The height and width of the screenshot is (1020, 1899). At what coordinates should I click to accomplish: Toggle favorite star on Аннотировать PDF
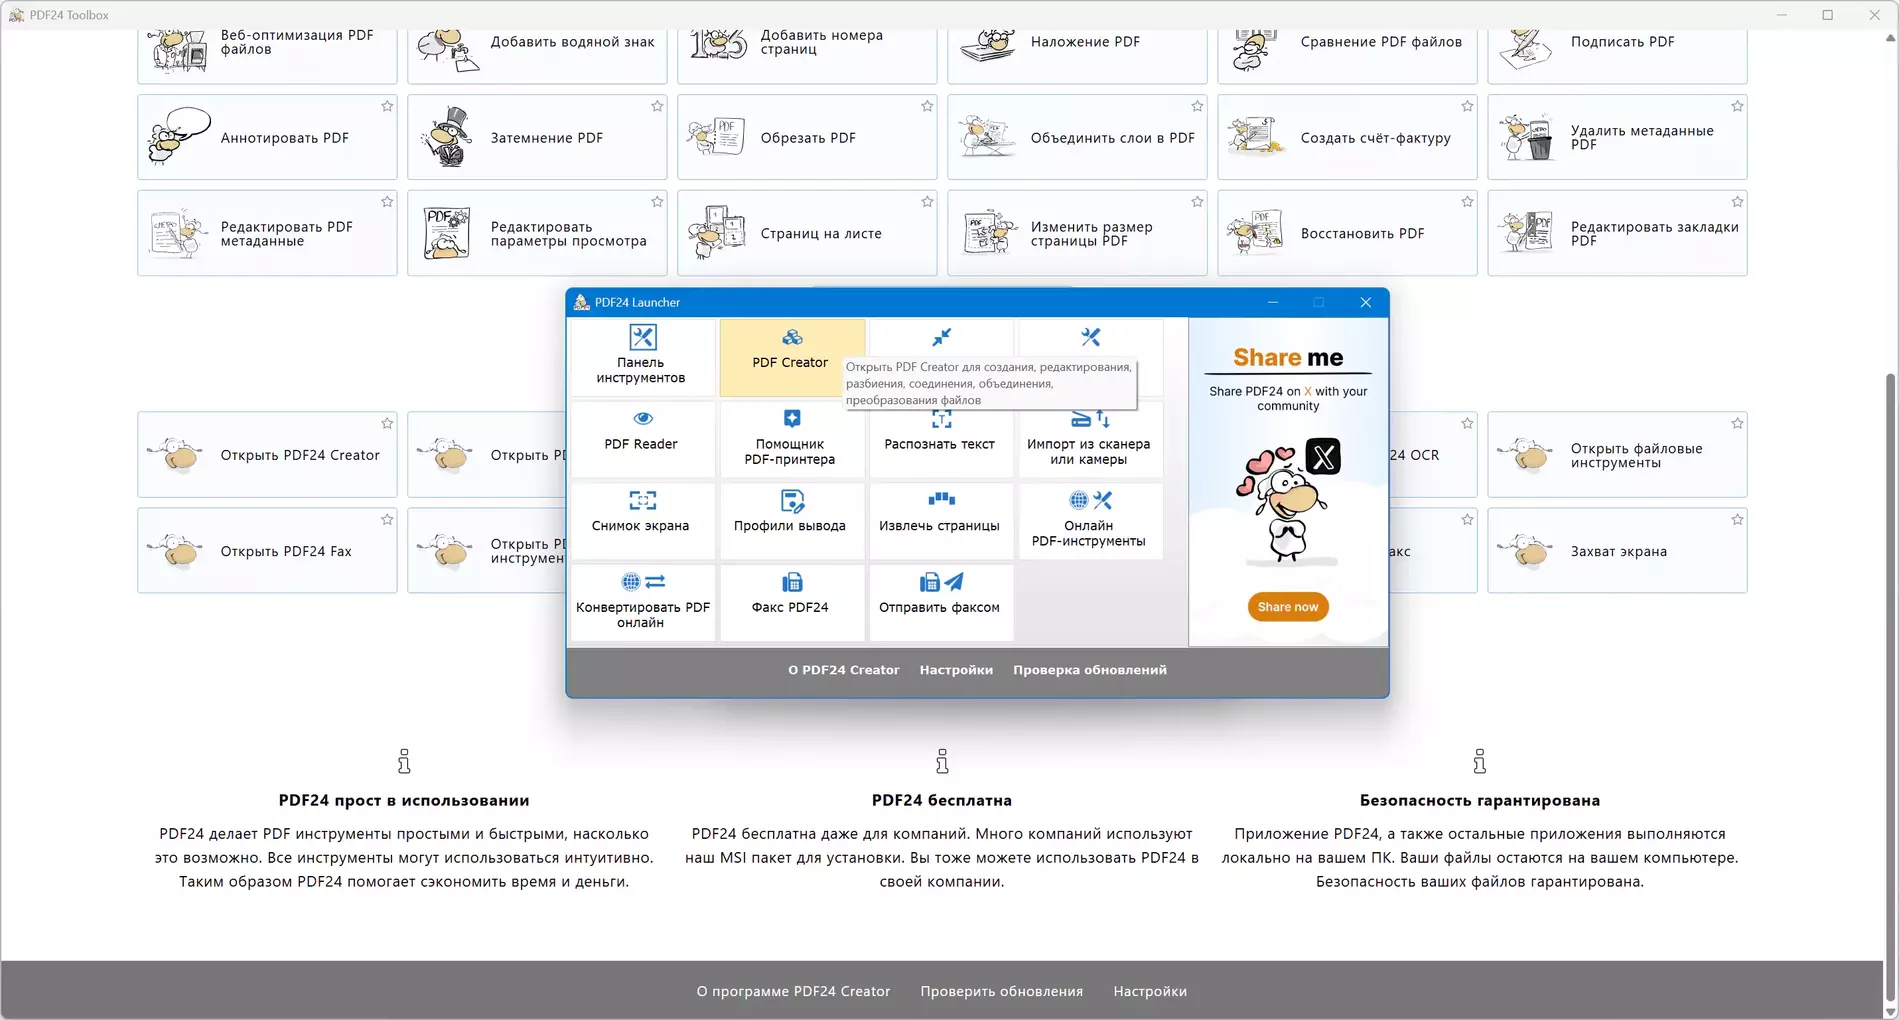[387, 106]
